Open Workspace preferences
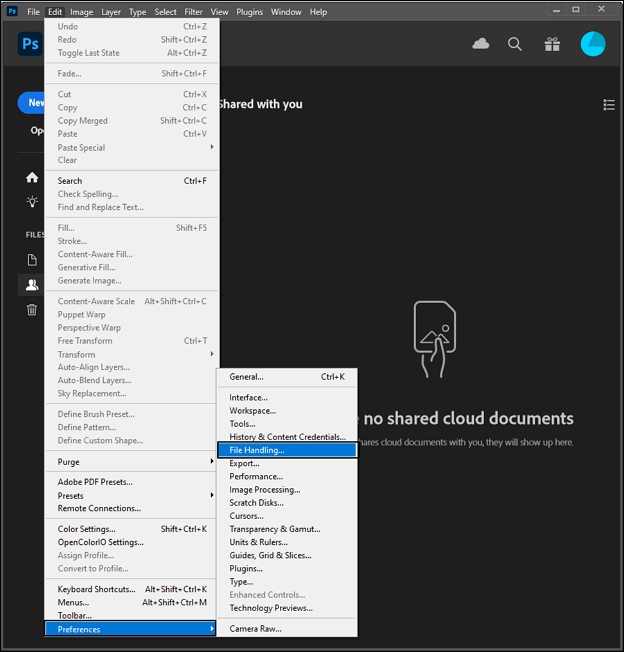Screen dimensions: 624x652 287,411
